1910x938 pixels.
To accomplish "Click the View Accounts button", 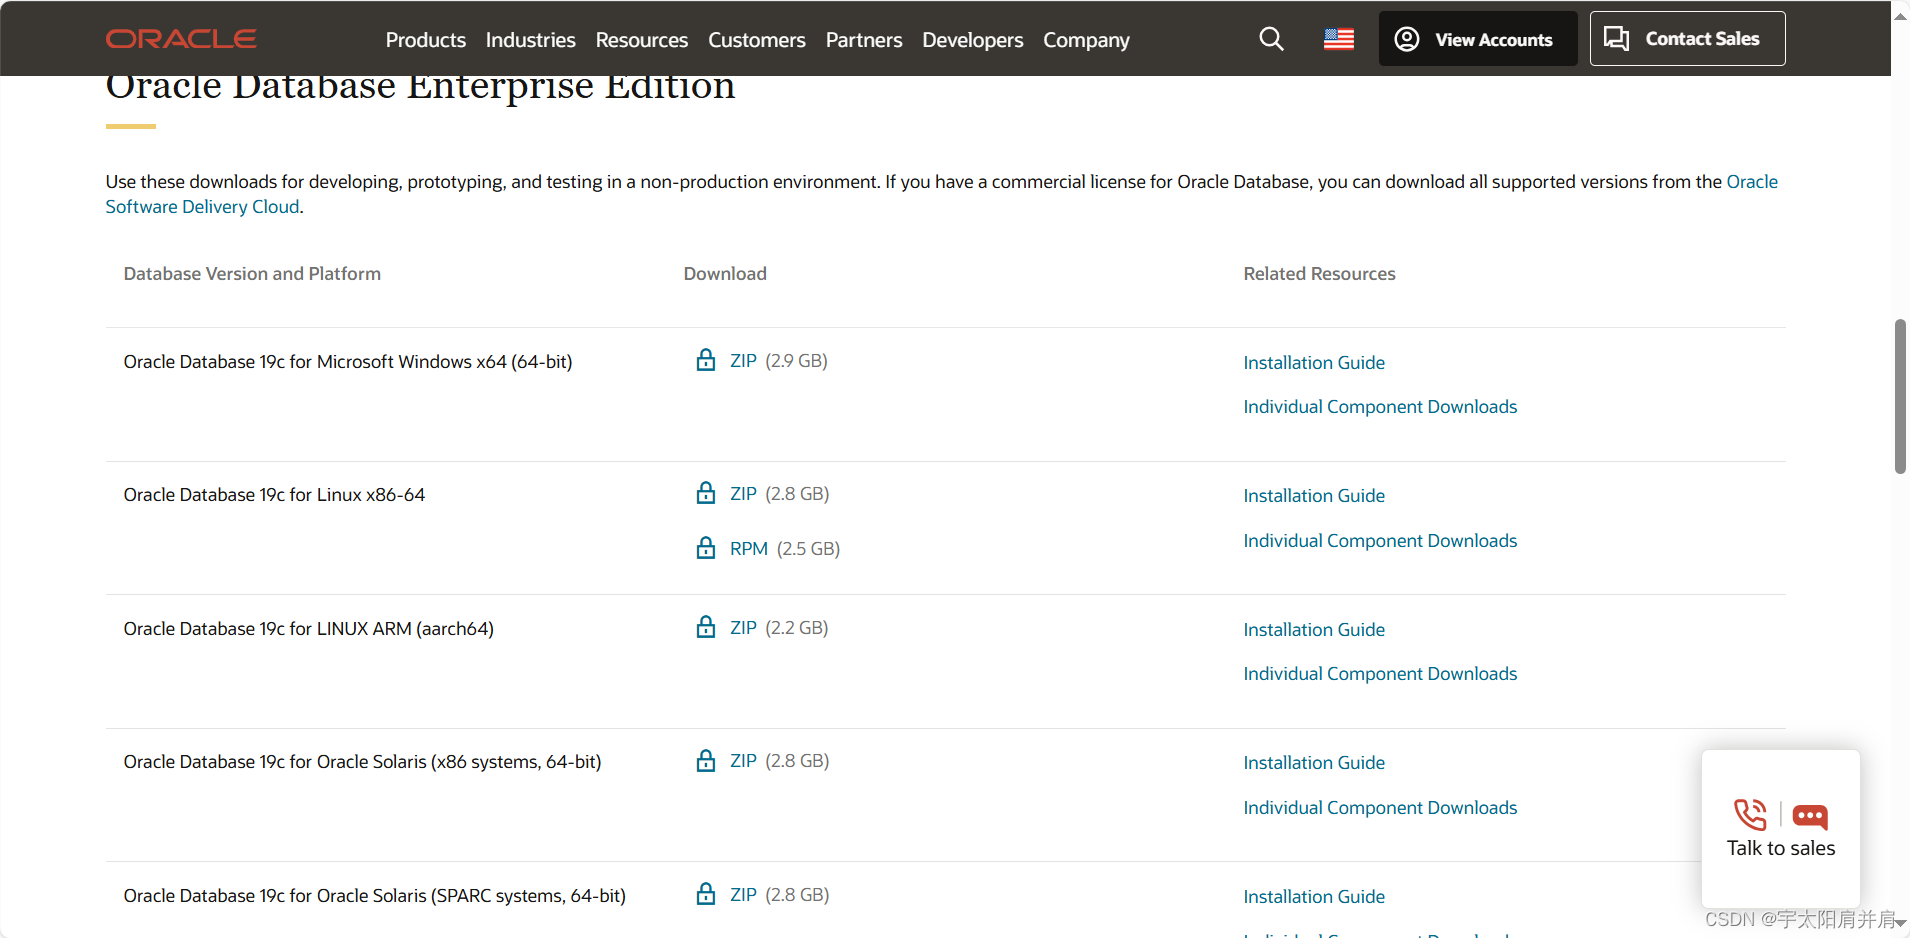I will tap(1478, 39).
